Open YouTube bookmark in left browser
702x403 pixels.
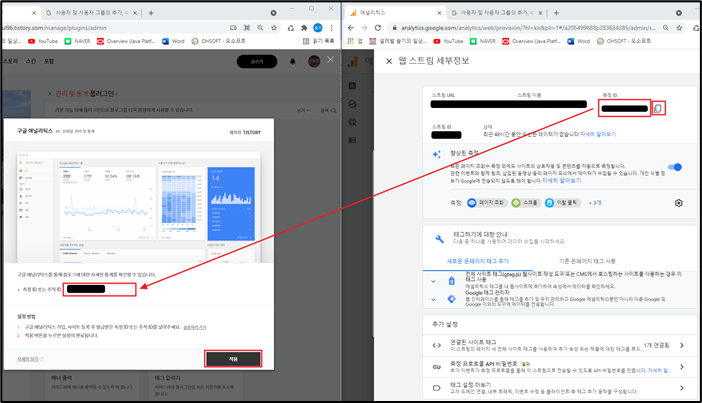coord(43,41)
